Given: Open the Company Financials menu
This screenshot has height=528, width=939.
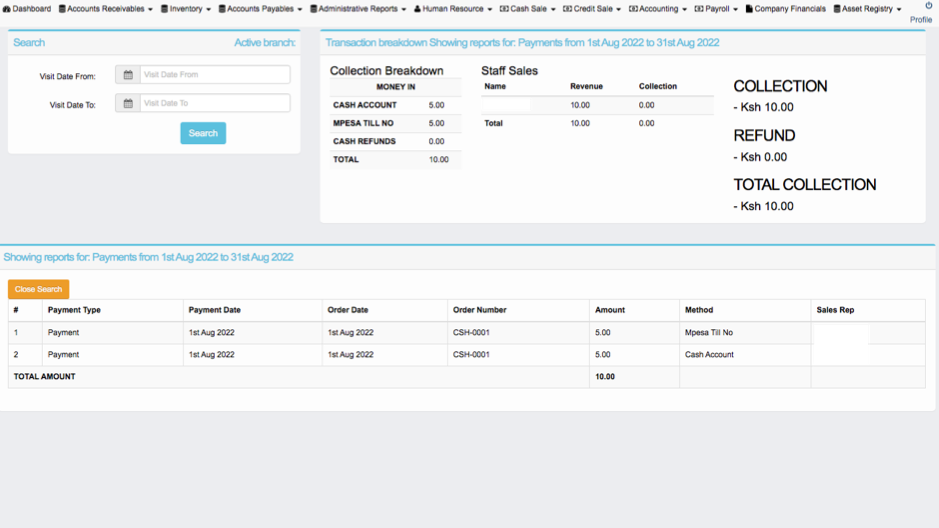Looking at the screenshot, I should coord(785,9).
